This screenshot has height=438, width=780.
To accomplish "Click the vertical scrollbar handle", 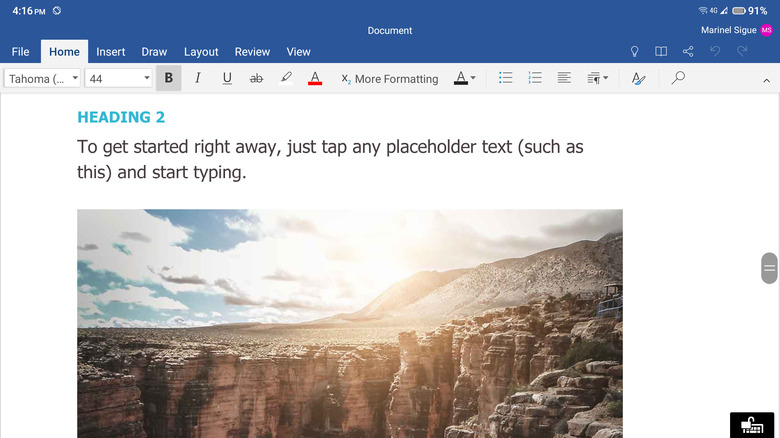I will (x=769, y=268).
